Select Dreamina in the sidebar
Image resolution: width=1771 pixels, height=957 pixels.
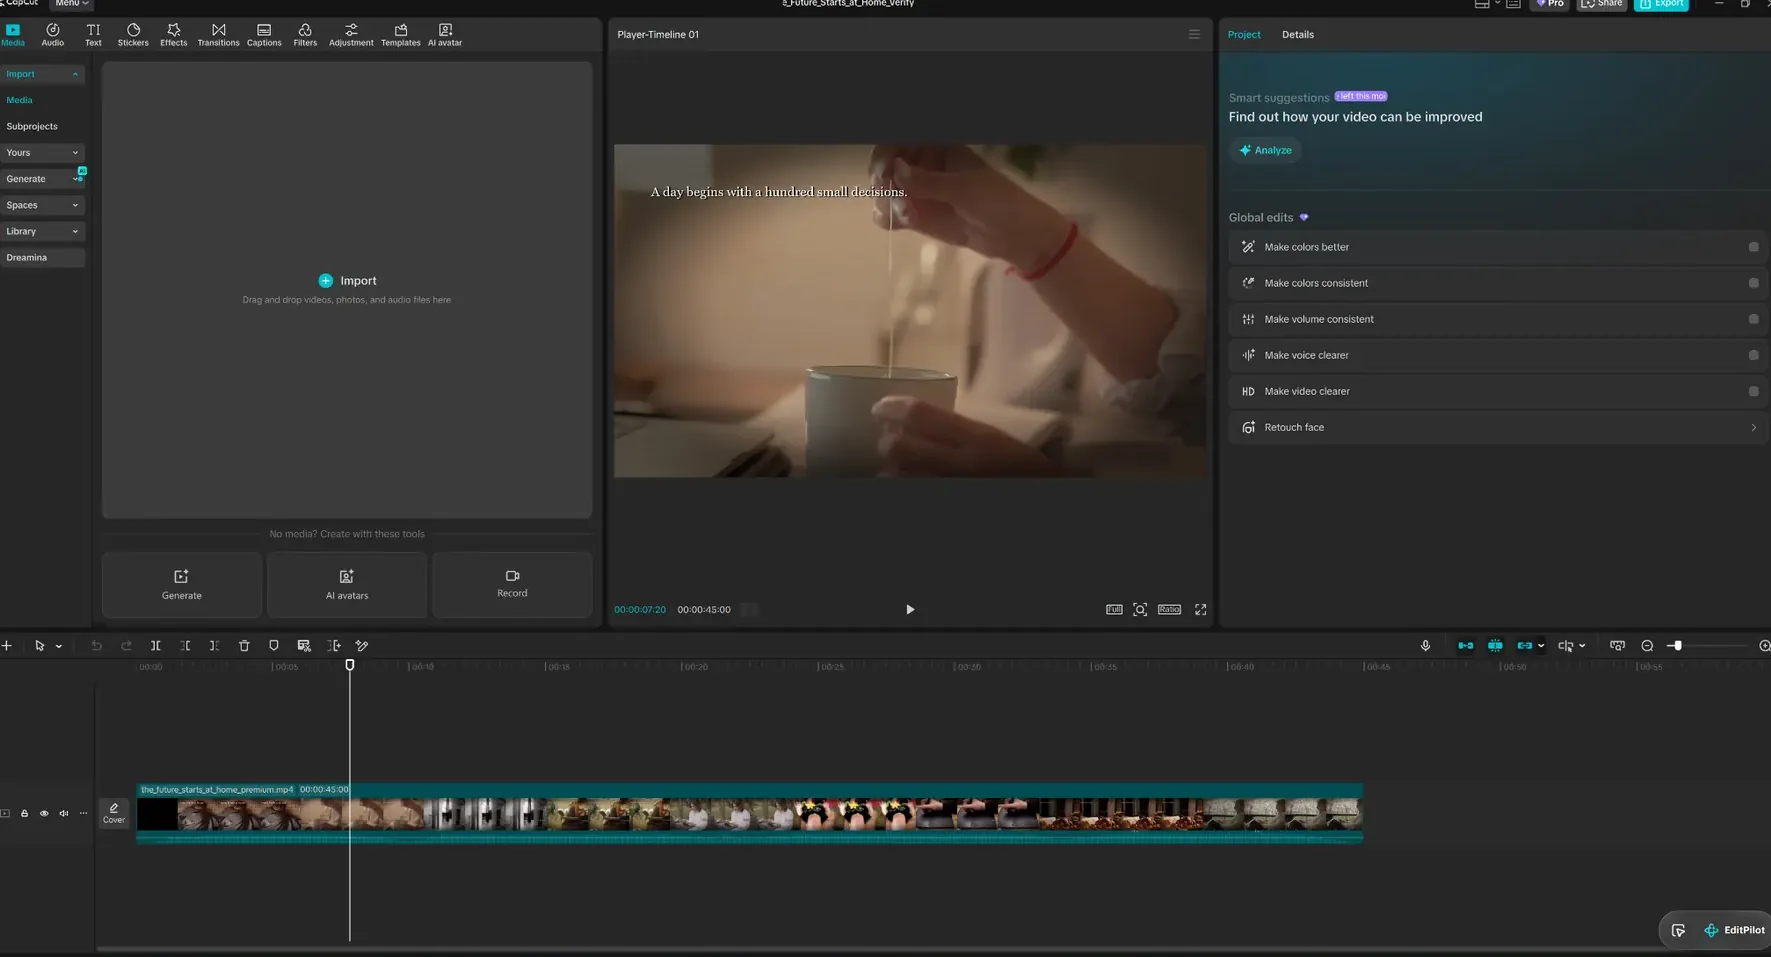point(42,257)
